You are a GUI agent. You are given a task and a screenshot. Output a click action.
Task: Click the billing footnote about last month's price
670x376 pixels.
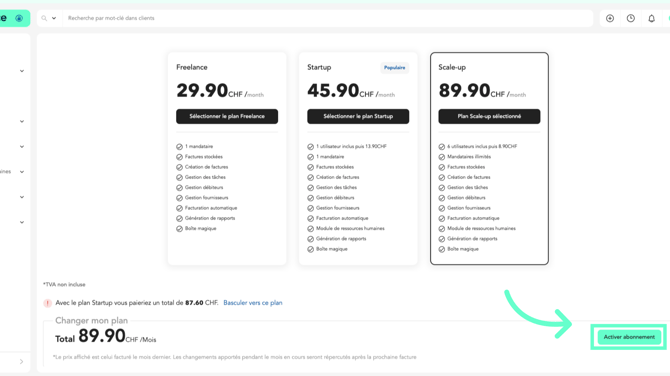235,357
